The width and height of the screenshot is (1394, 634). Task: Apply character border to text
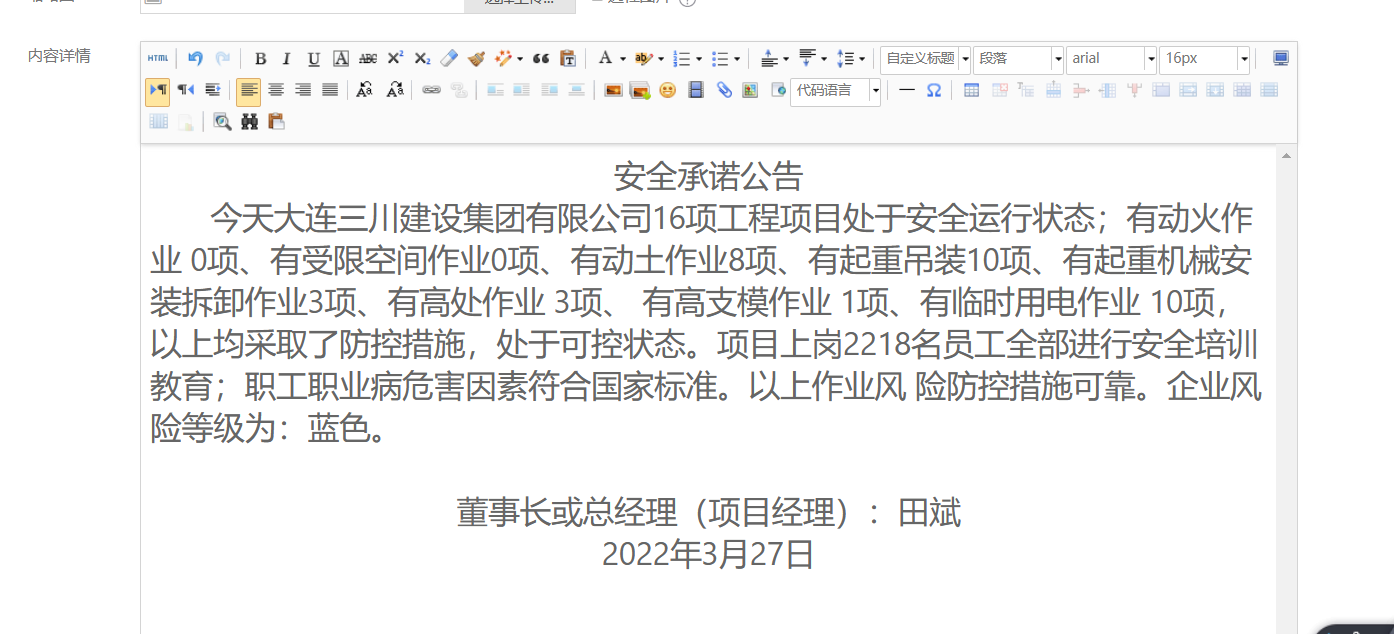(341, 59)
